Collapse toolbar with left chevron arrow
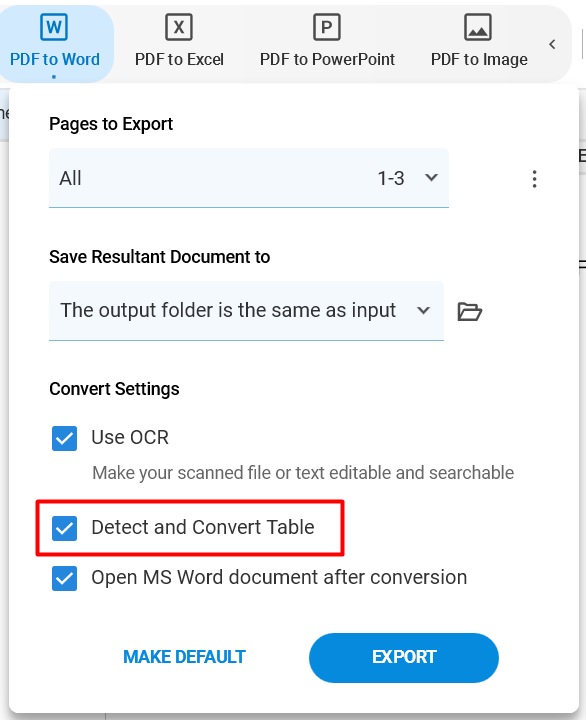The width and height of the screenshot is (586, 720). (552, 45)
